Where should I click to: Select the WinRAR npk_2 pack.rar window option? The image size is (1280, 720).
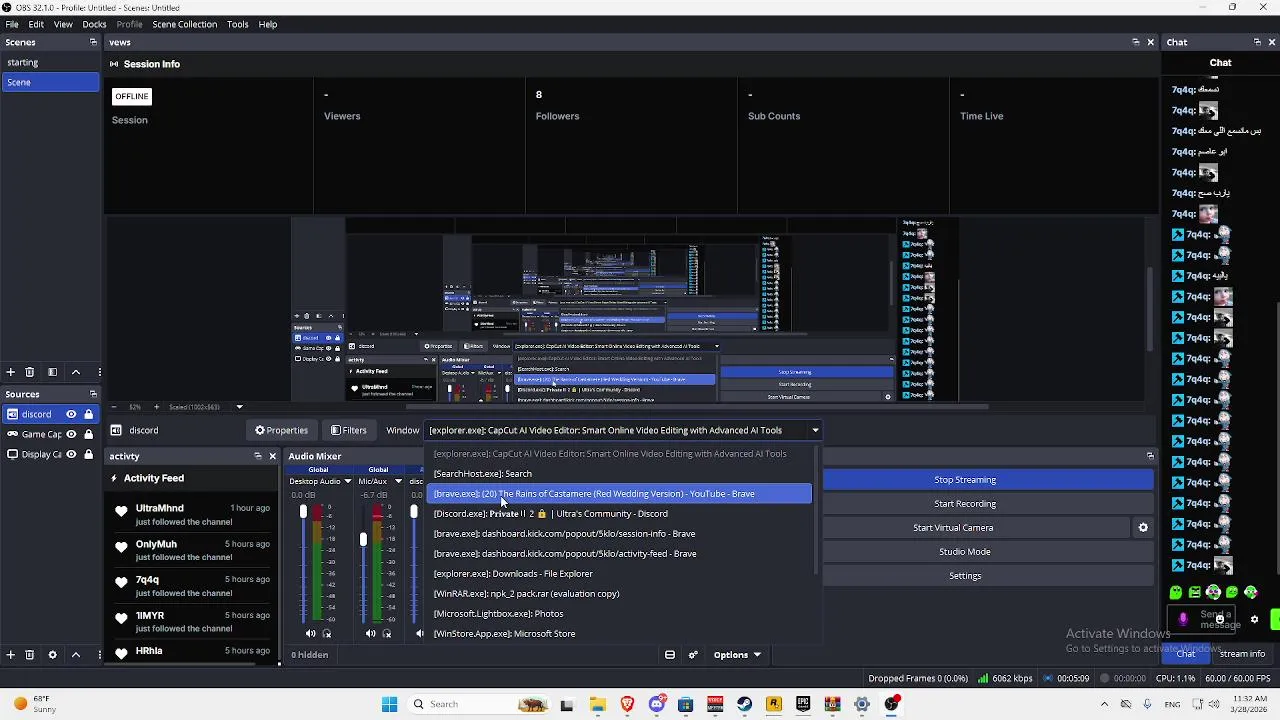(620, 594)
